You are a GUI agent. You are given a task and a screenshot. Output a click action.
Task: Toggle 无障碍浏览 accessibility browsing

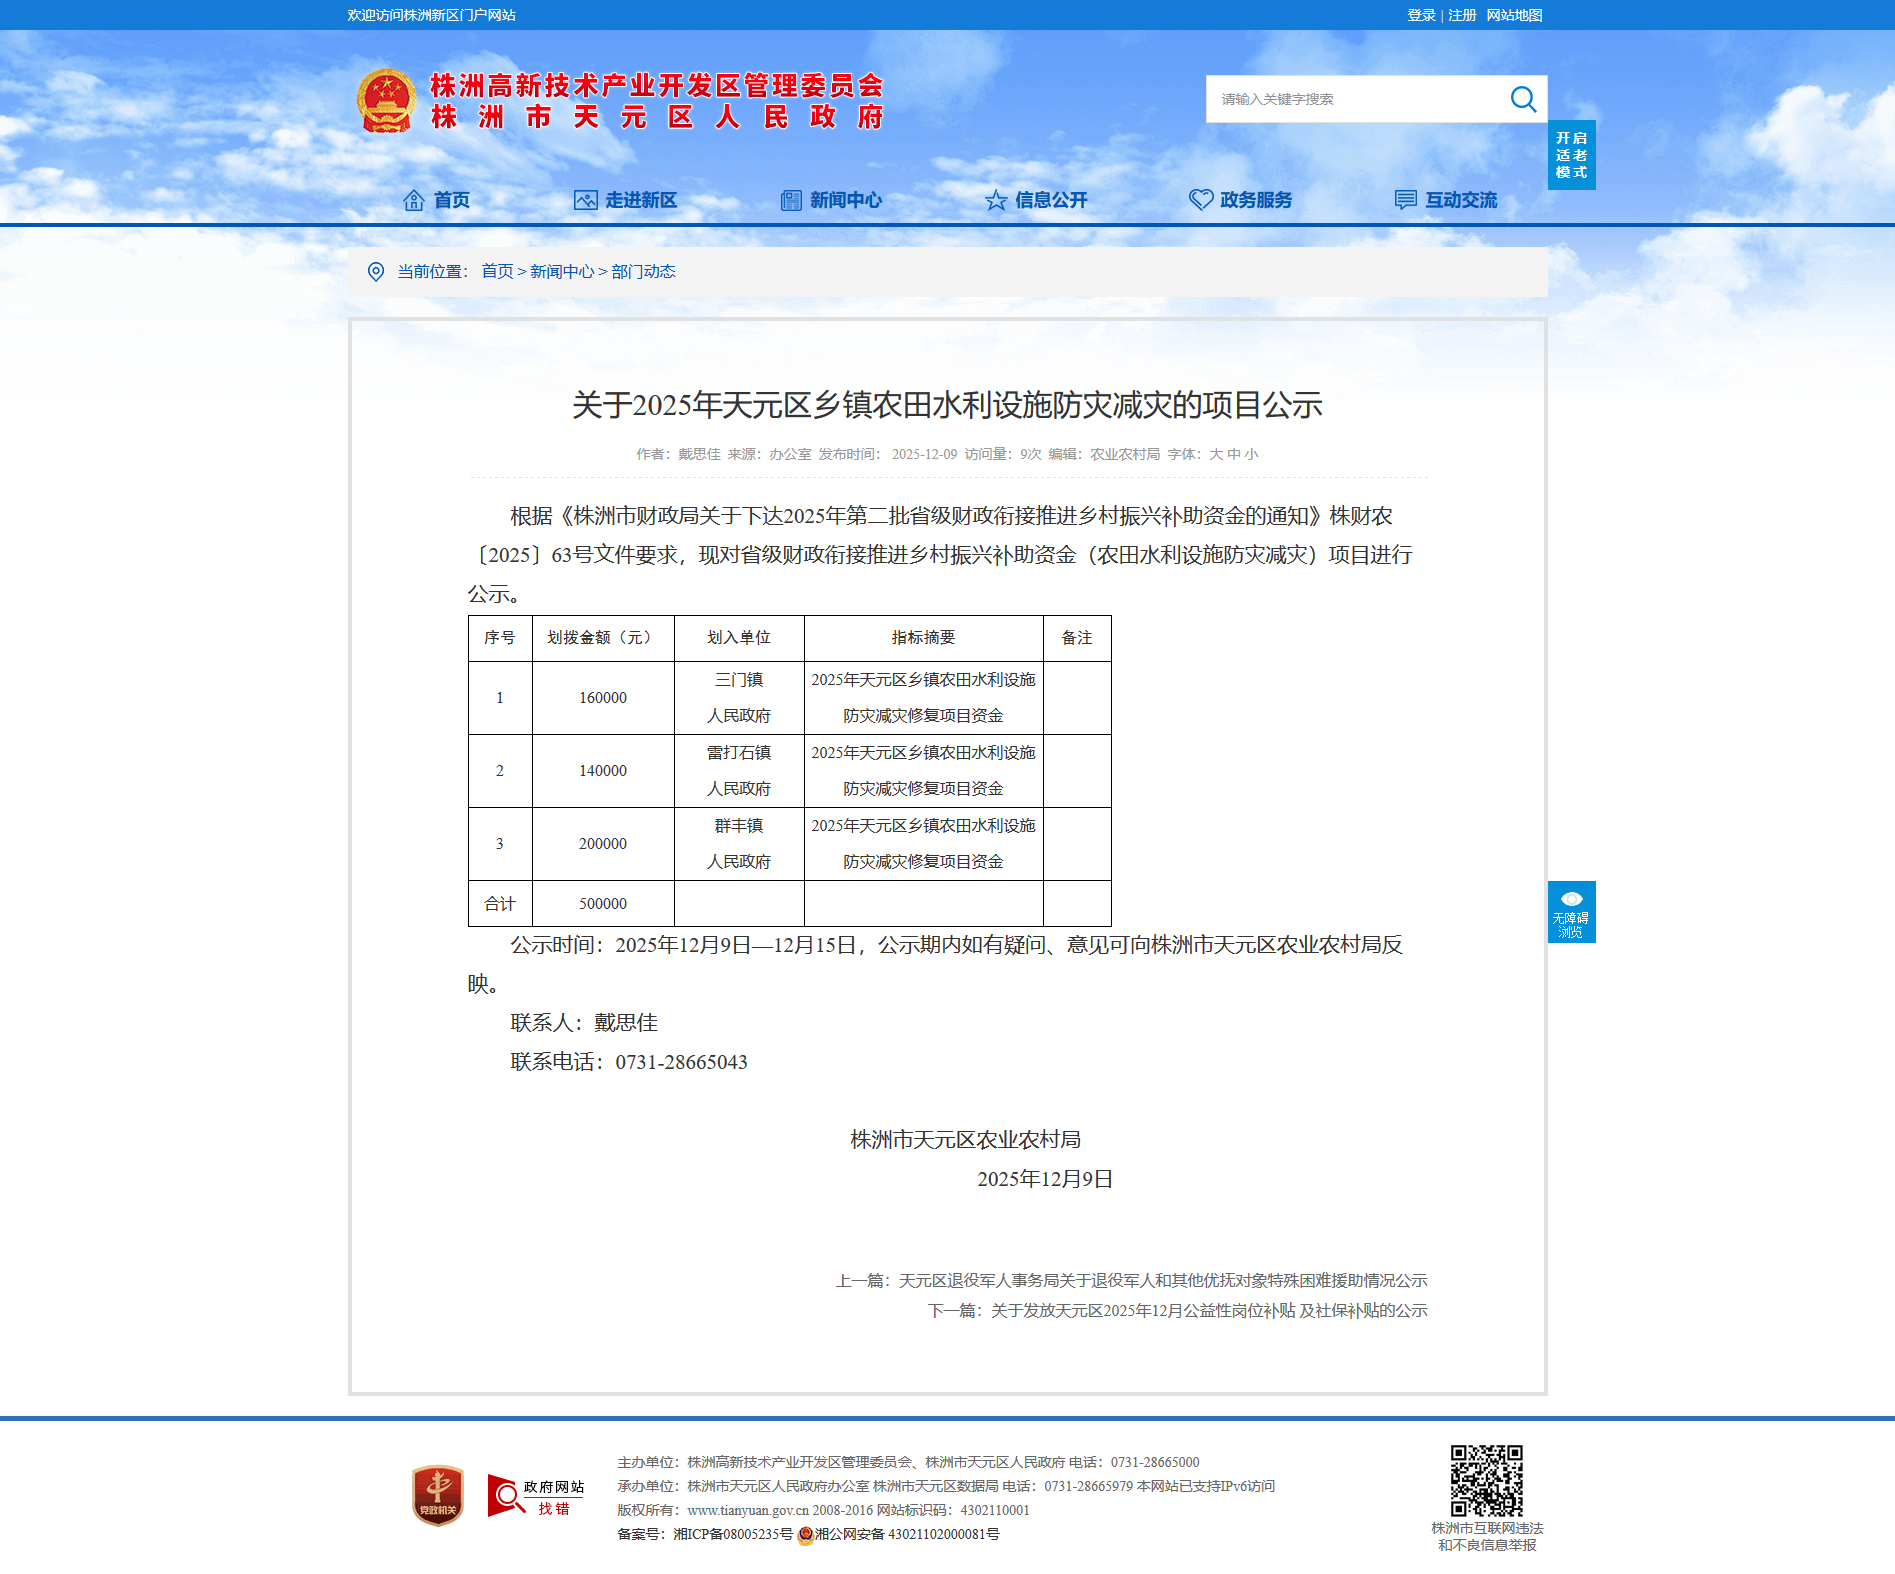click(1571, 912)
